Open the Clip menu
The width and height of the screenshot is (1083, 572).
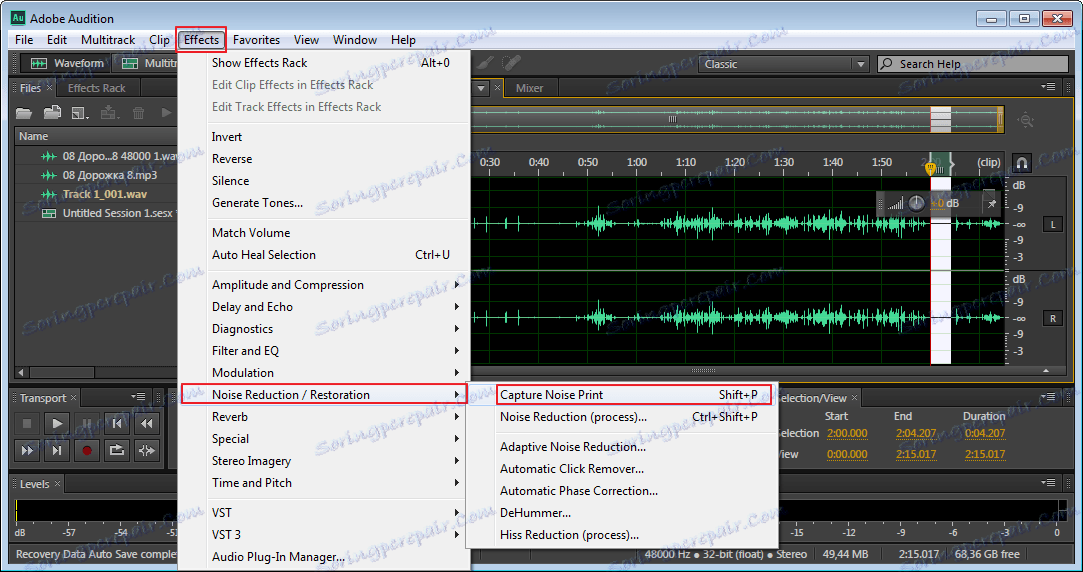(x=160, y=39)
